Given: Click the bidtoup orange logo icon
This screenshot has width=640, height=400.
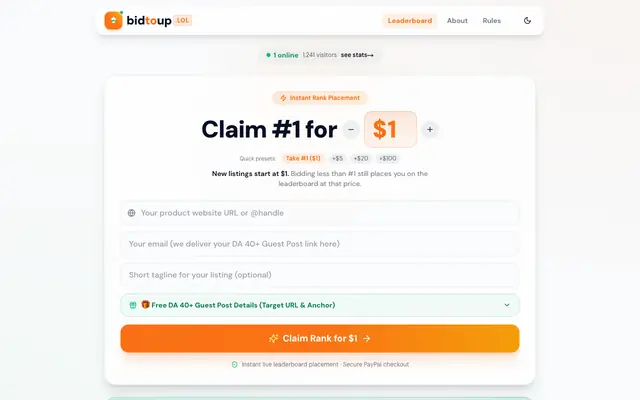Looking at the screenshot, I should 113,20.
